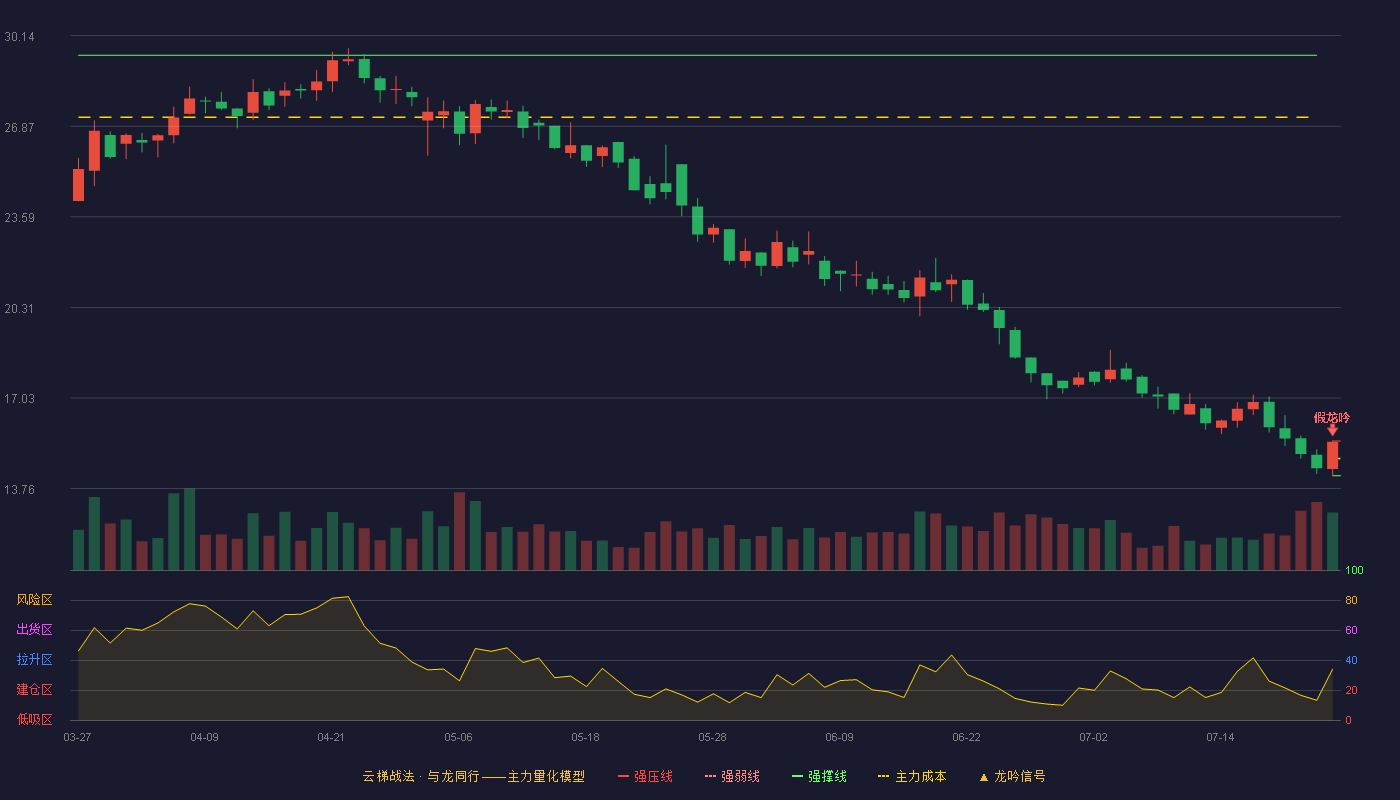Click the last red candlestick under 假龙吟

(x=1332, y=455)
